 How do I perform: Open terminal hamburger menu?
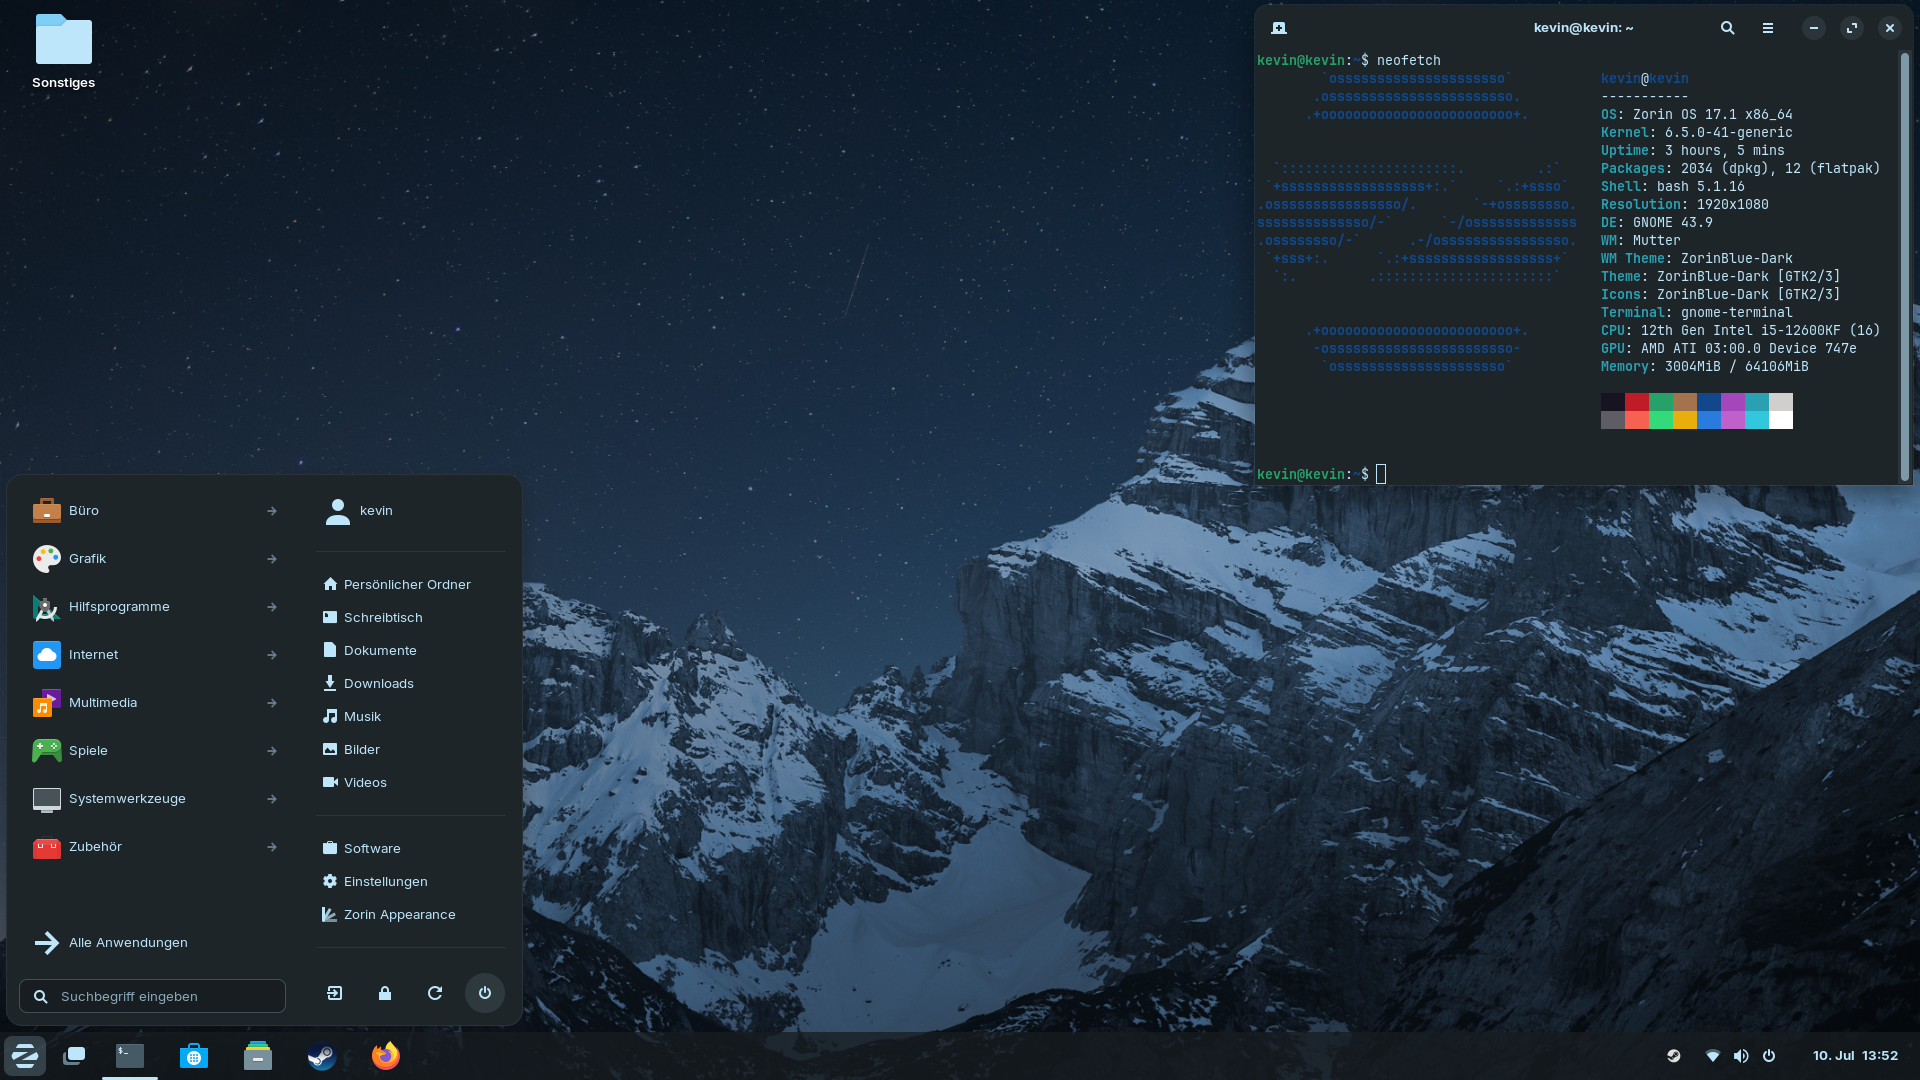[1768, 28]
